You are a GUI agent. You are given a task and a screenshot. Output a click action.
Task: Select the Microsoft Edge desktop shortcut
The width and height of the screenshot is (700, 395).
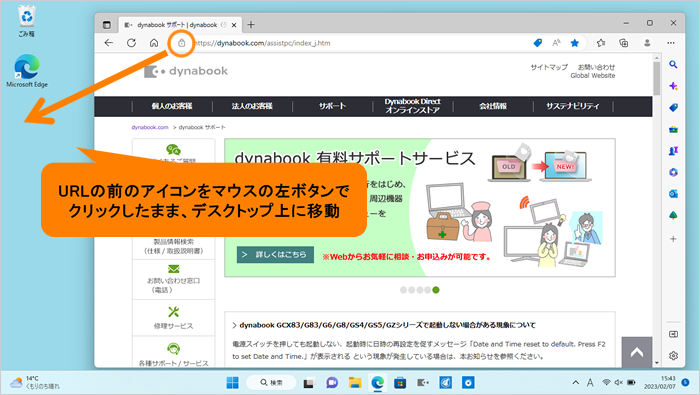click(27, 71)
